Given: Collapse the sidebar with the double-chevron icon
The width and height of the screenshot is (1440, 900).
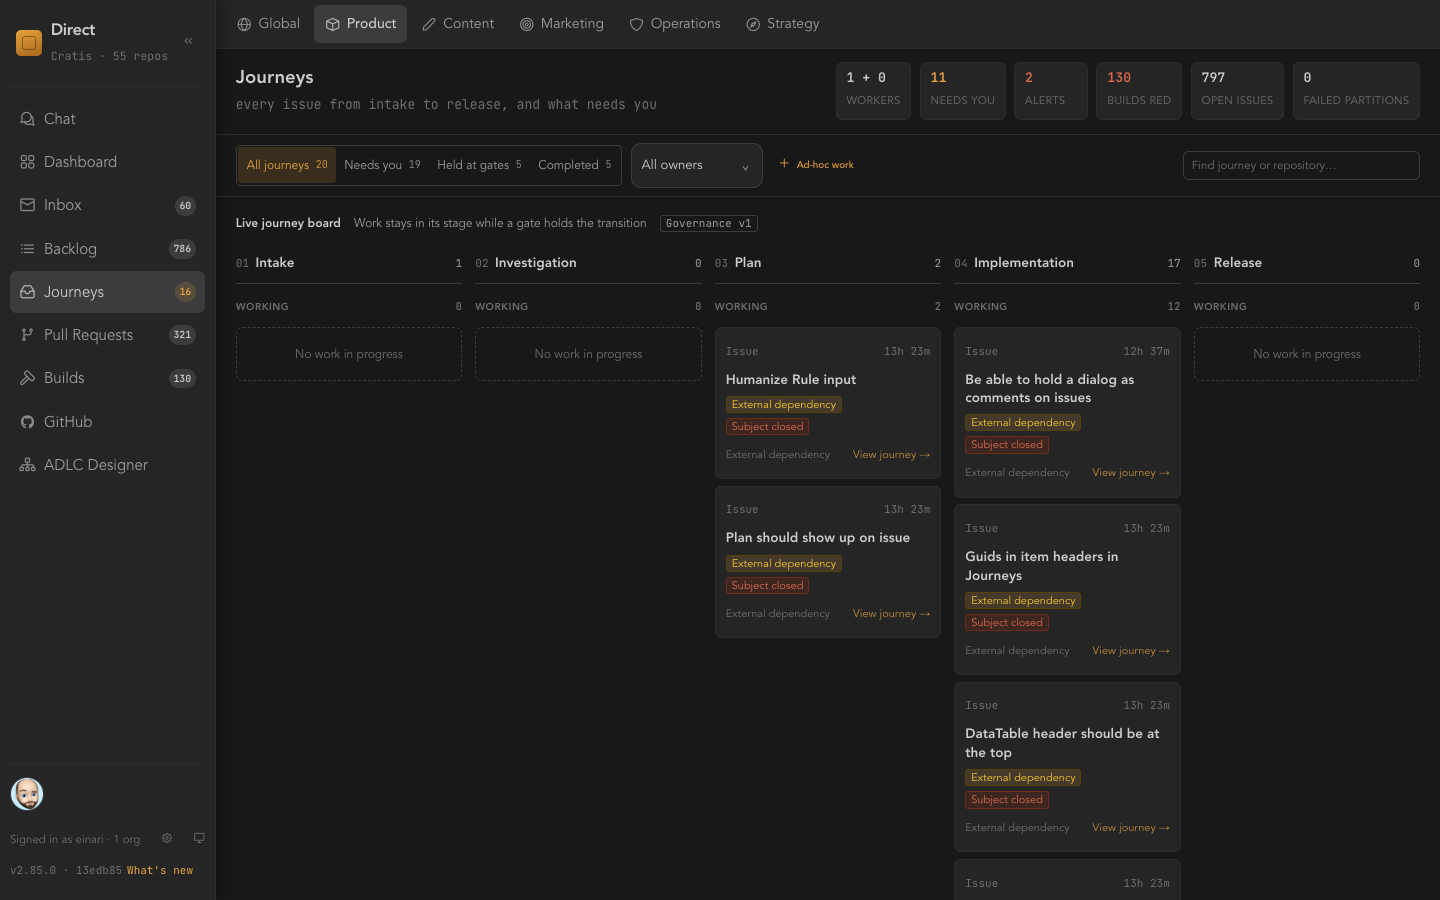Looking at the screenshot, I should click(188, 41).
